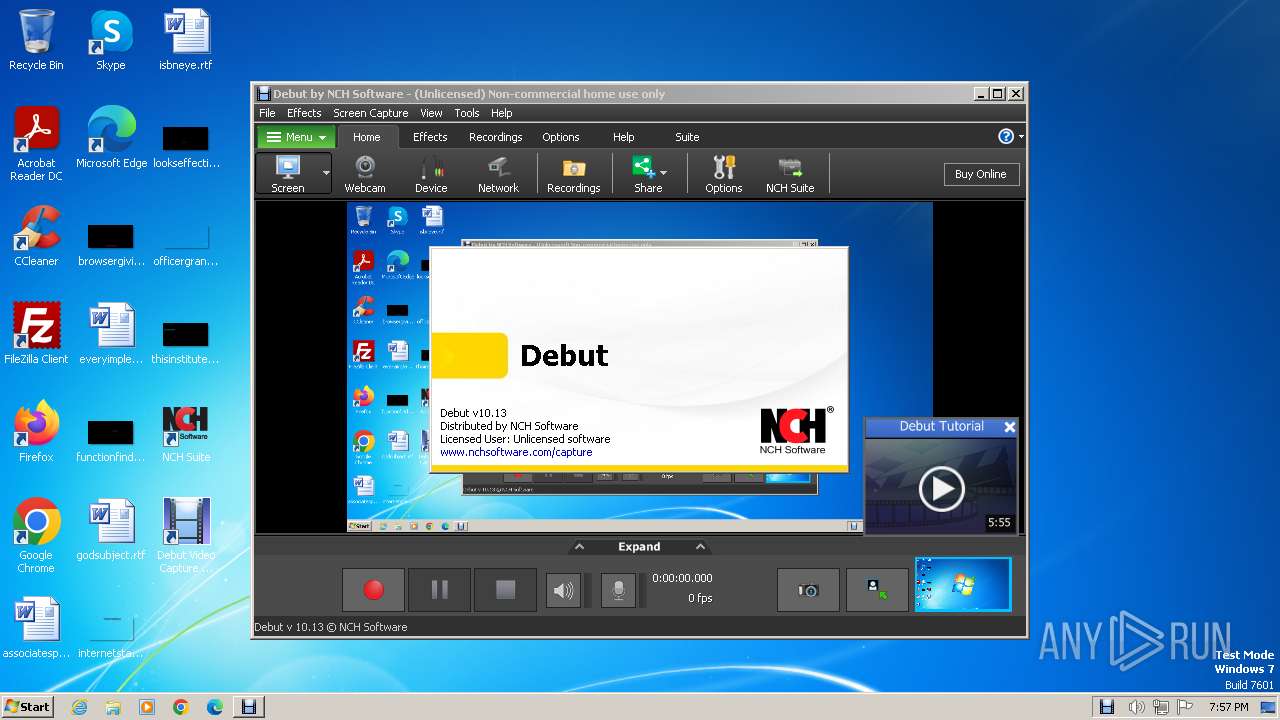Open the View menu
Viewport: 1280px width, 720px height.
pos(431,113)
